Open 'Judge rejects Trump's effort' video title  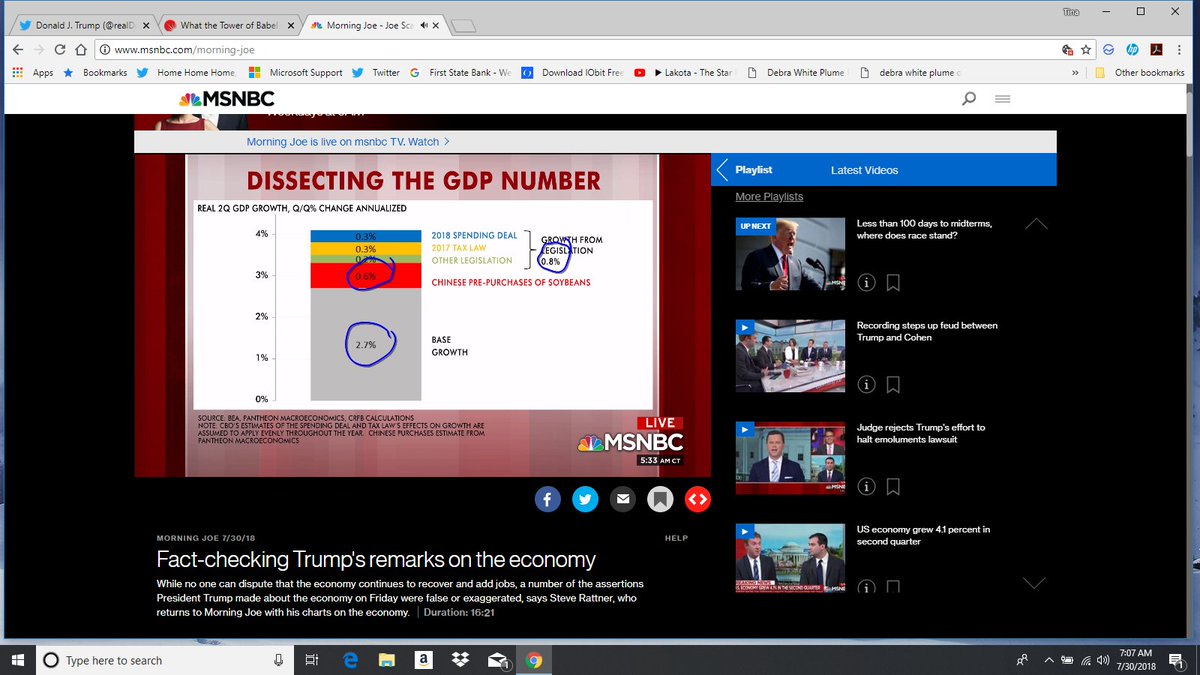921,433
